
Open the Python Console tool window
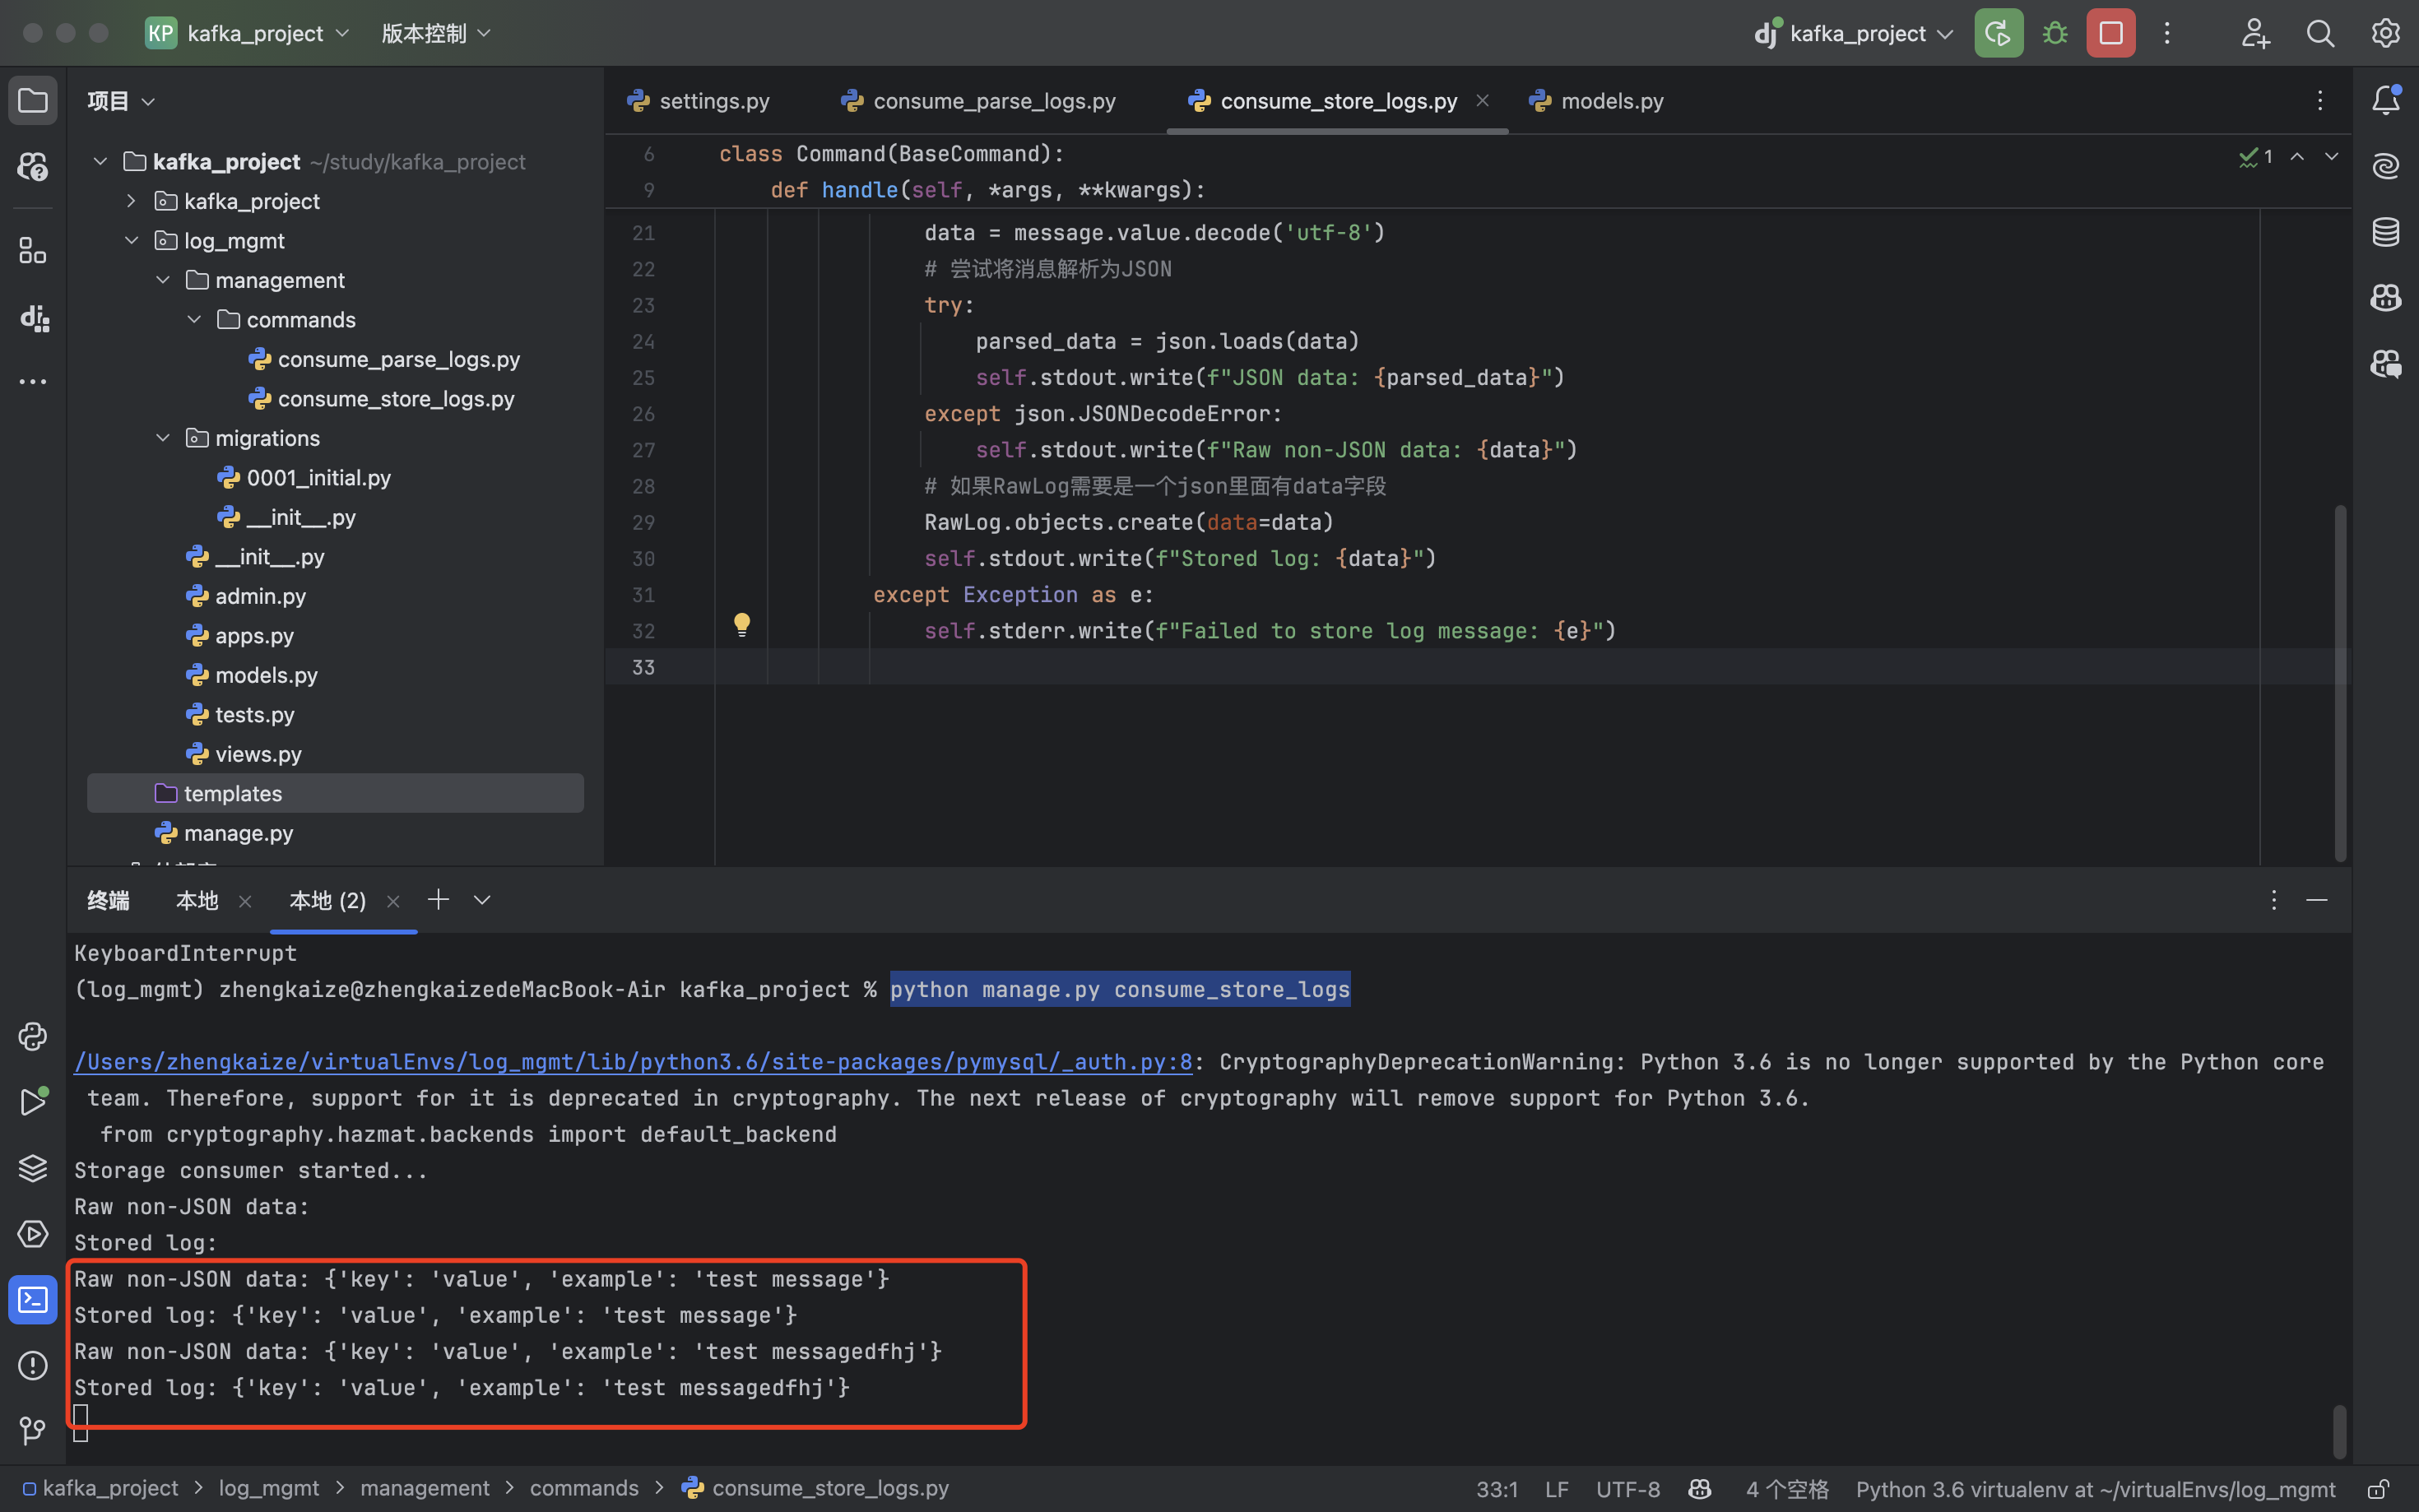(32, 1036)
